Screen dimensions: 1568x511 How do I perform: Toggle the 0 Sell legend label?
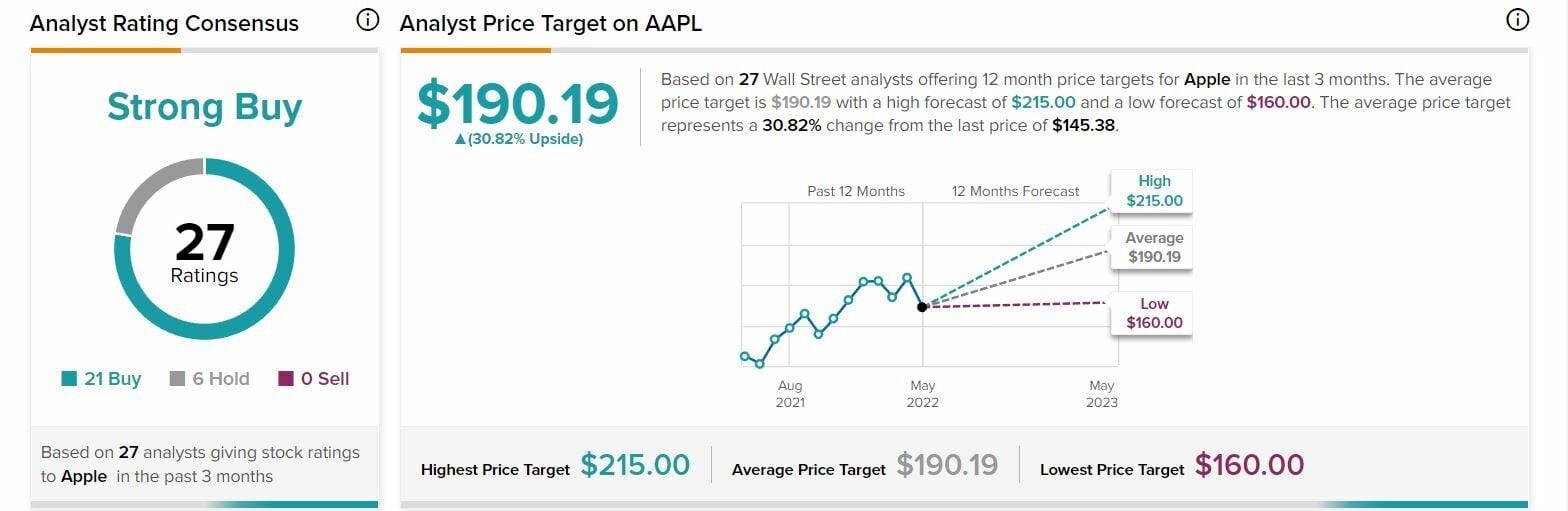tap(325, 379)
